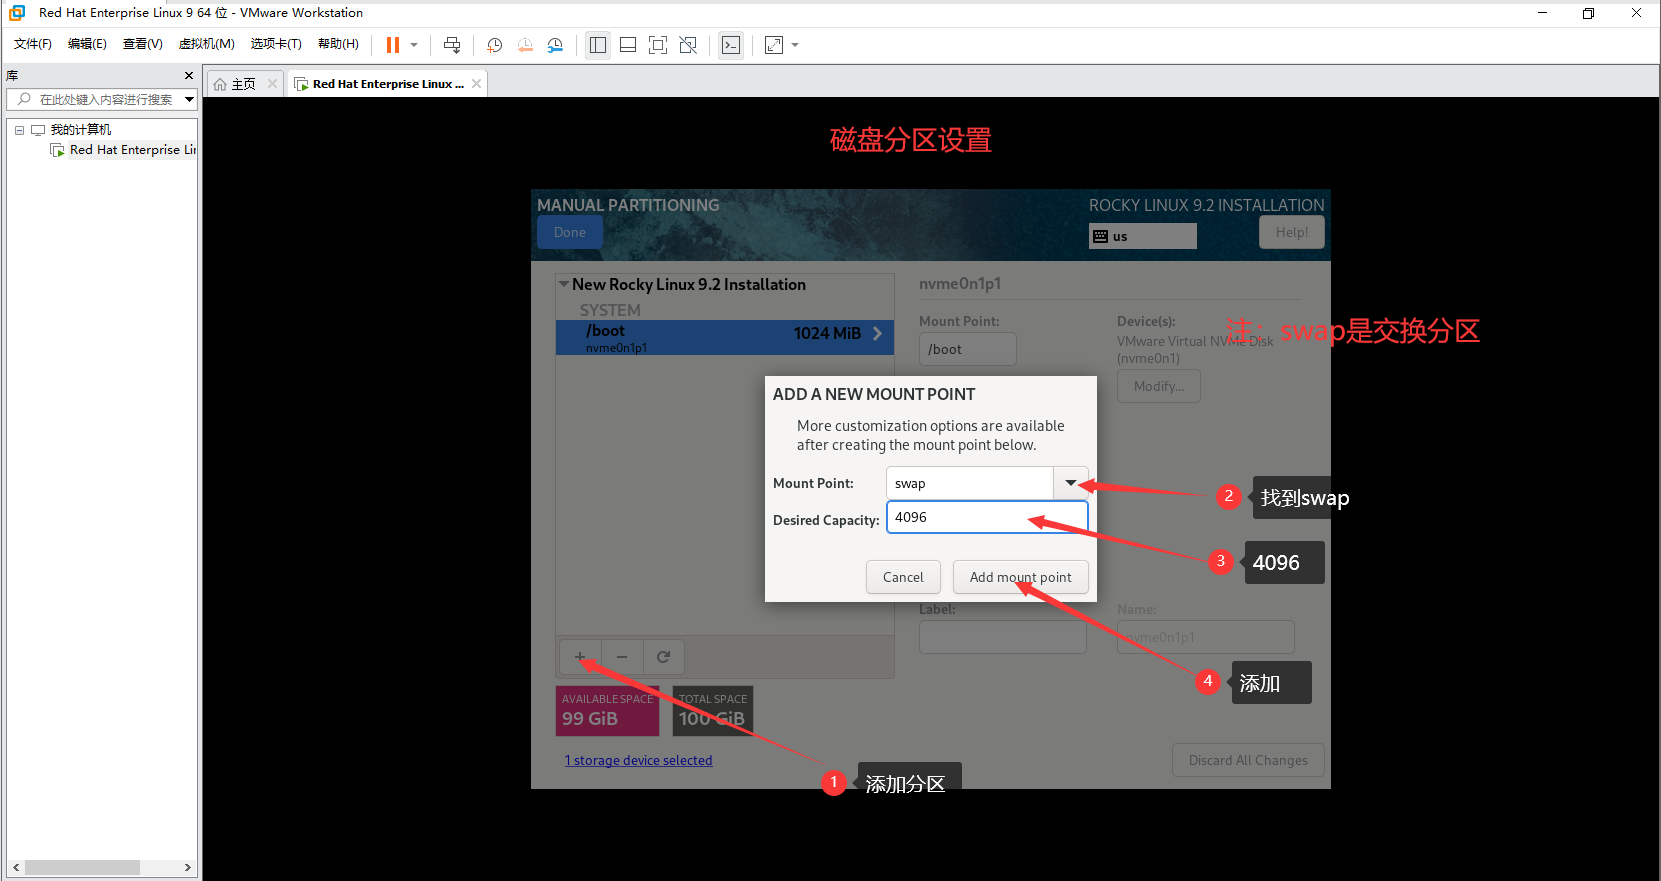
Task: Click the Name field showing nvme0n1p1
Action: (1206, 637)
